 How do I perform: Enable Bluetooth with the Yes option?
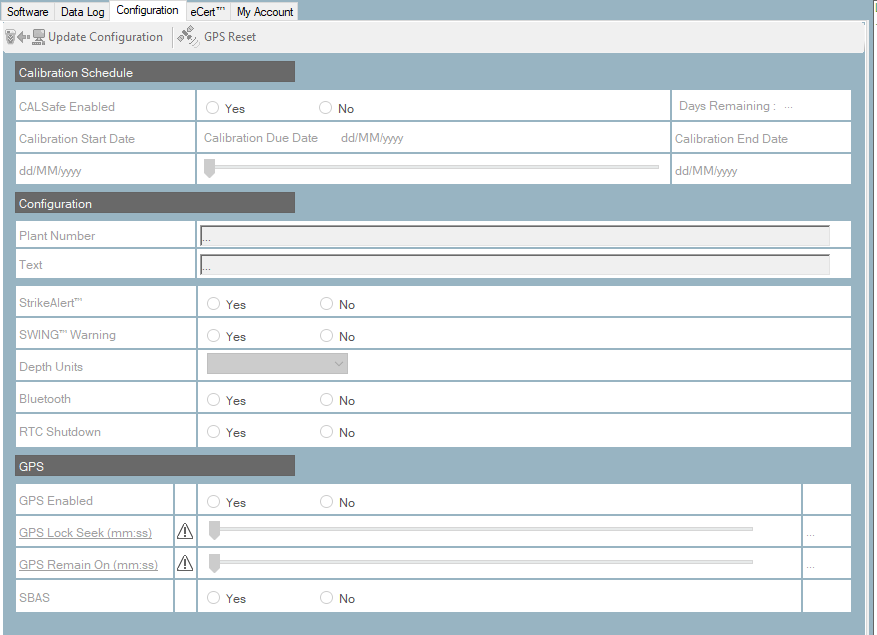click(x=211, y=399)
